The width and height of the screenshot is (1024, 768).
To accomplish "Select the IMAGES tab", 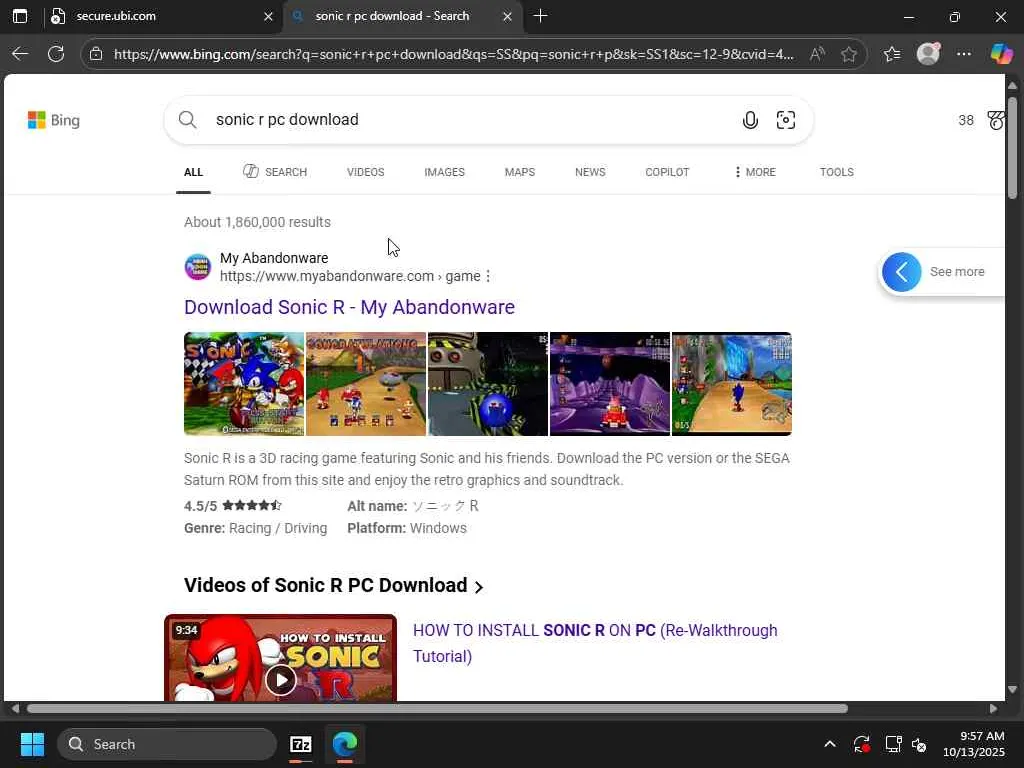I will pyautogui.click(x=444, y=172).
